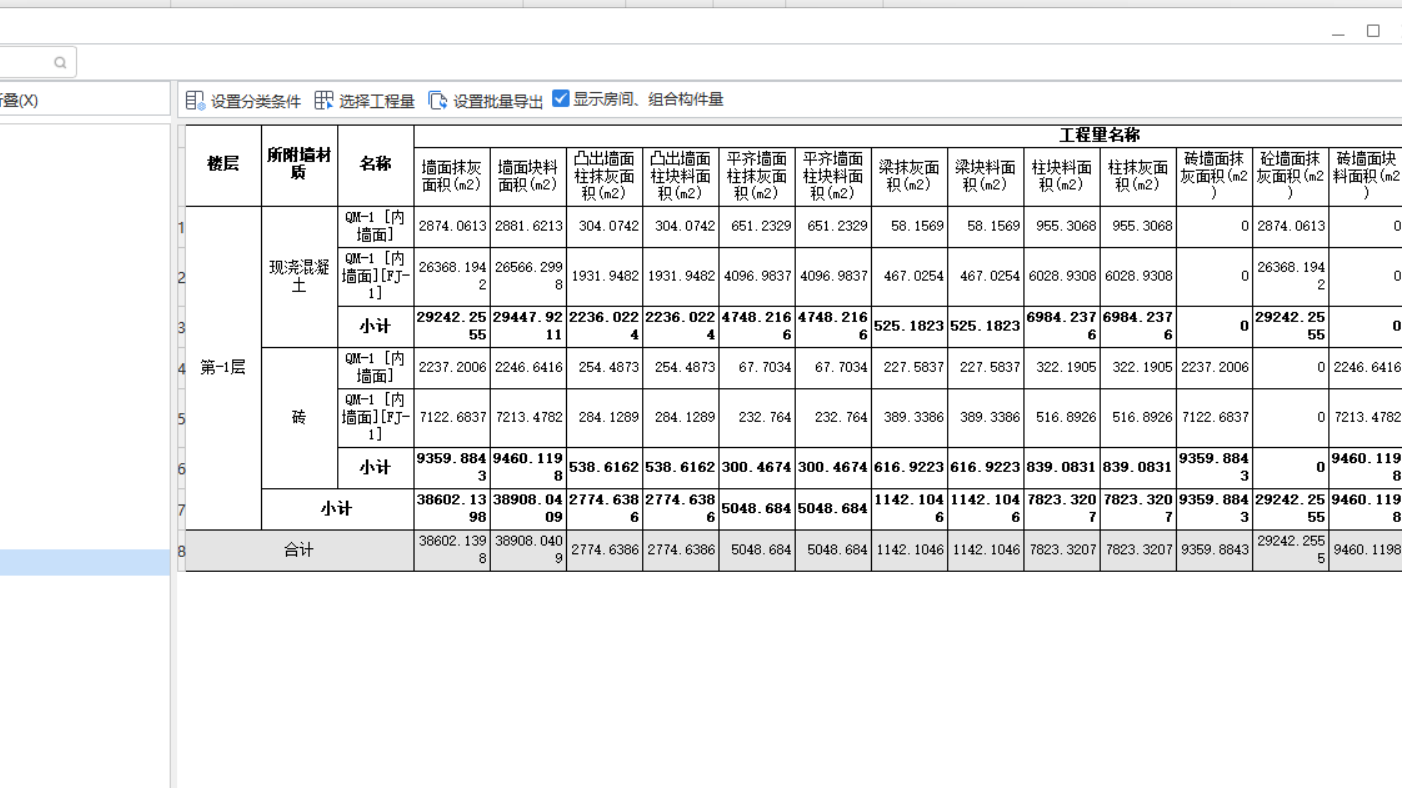Screen dimensions: 1402x788
Task: Click the 砖 material cell
Action: [x=299, y=418]
